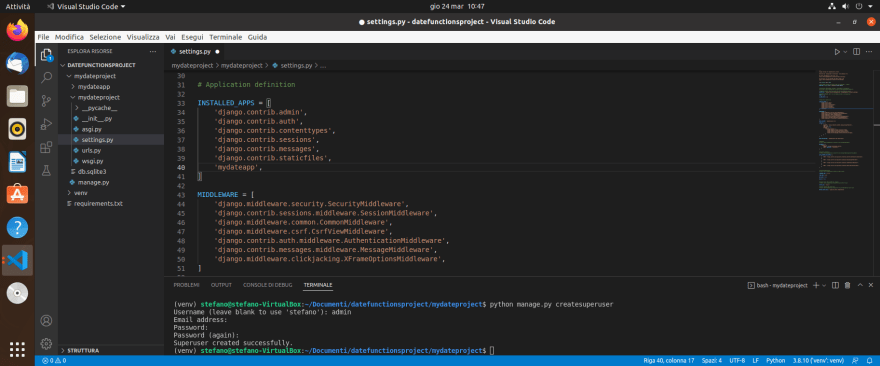880x366 pixels.
Task: Maximize the terminal panel size
Action: click(x=860, y=285)
